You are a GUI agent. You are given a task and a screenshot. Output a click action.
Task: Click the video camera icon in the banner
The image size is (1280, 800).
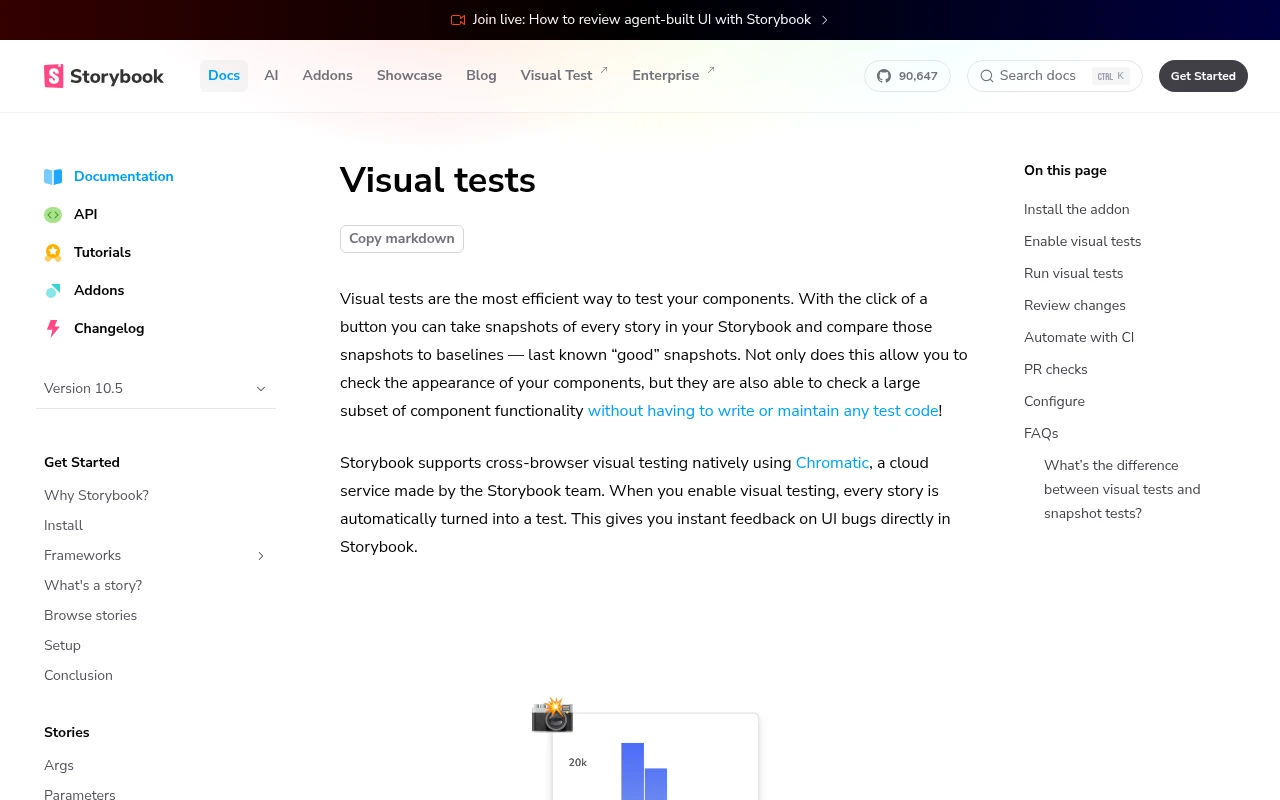pos(458,20)
